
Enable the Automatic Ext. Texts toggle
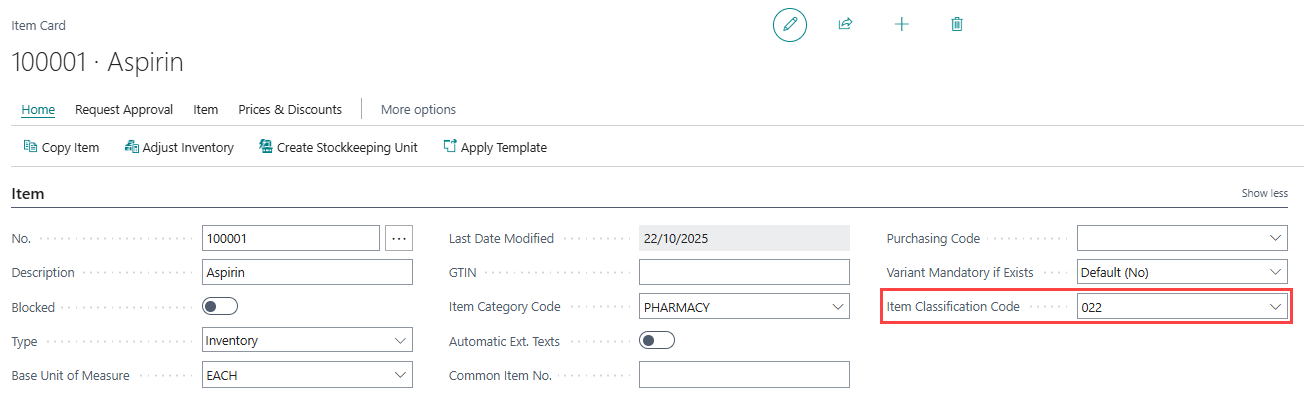[x=657, y=341]
